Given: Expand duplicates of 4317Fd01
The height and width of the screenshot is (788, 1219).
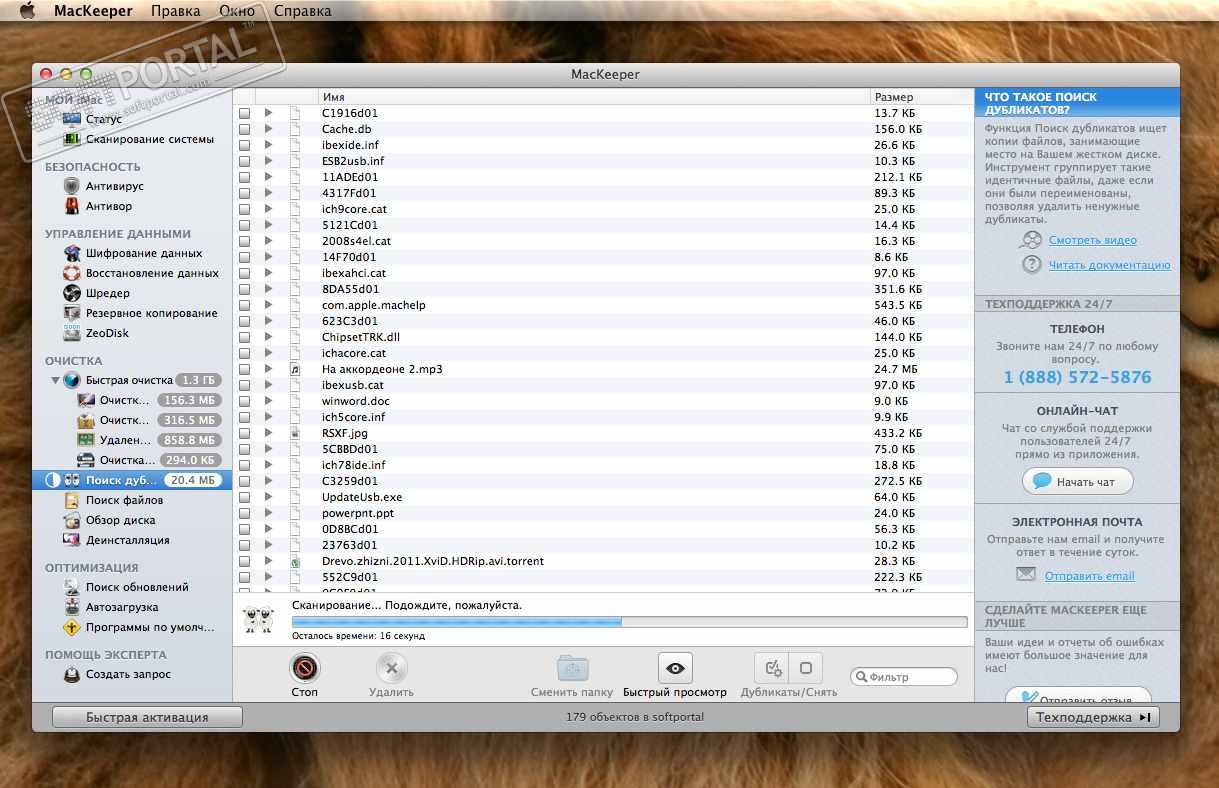Looking at the screenshot, I should point(268,193).
